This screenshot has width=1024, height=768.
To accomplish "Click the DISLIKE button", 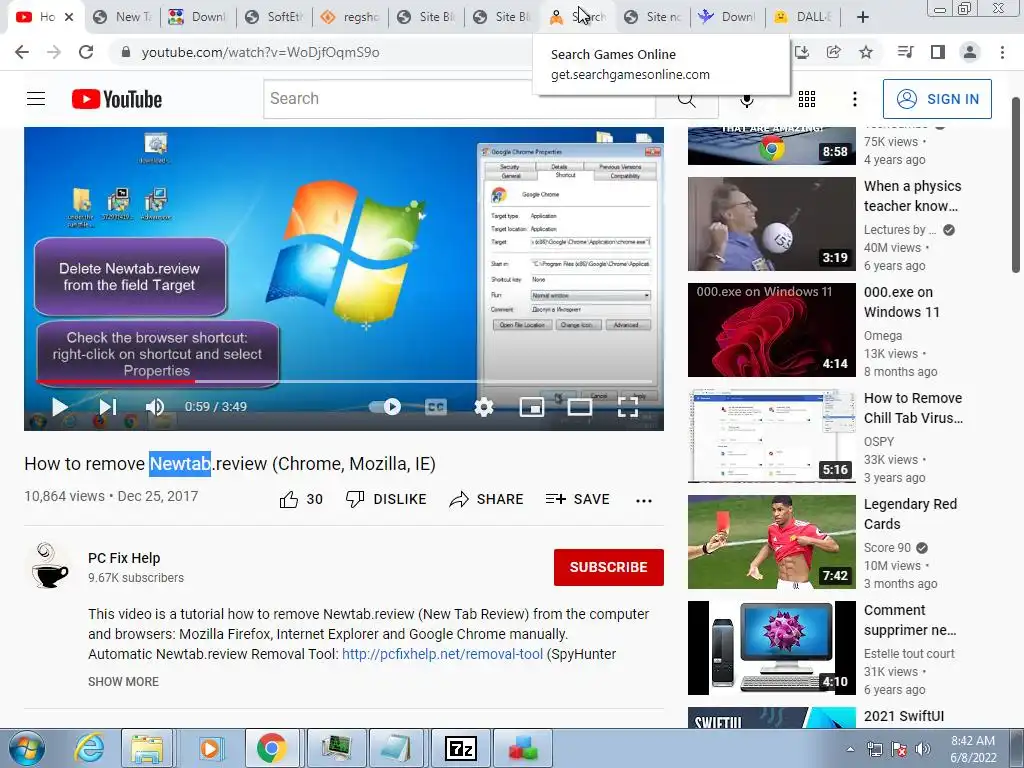I will [386, 500].
